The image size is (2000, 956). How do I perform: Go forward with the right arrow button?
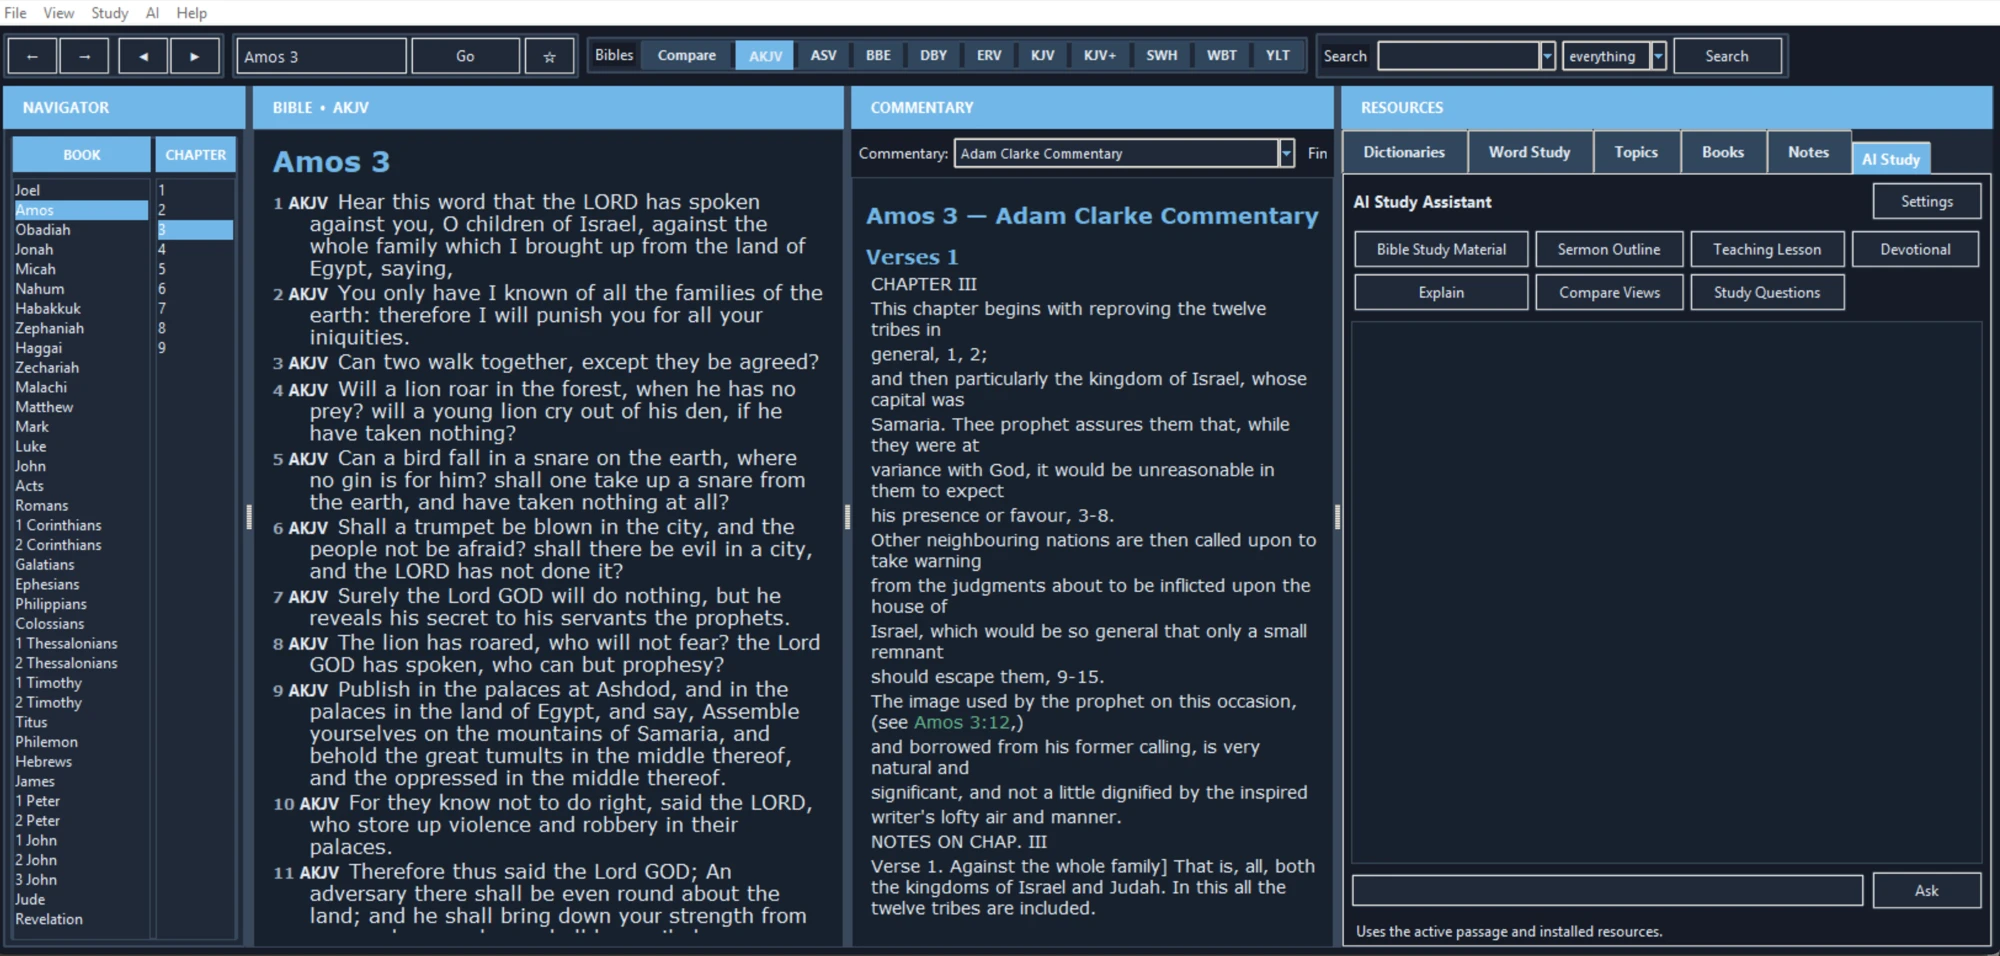[x=84, y=56]
